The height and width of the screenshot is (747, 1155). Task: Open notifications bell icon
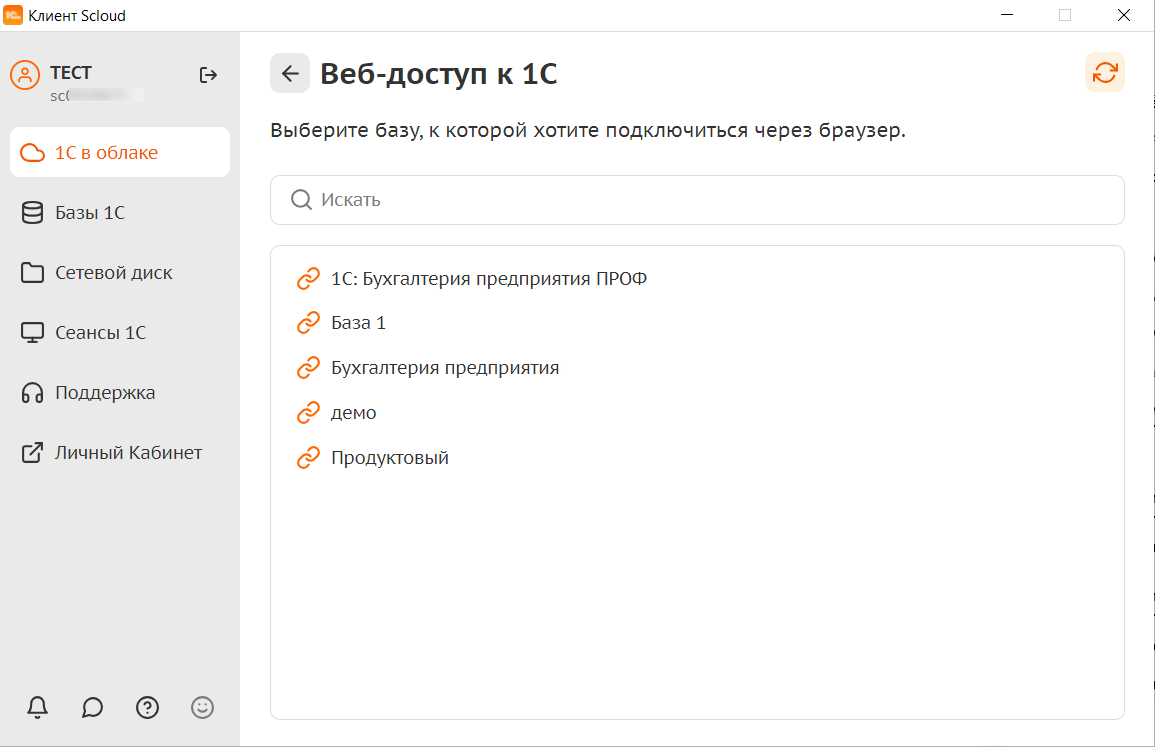(x=38, y=707)
